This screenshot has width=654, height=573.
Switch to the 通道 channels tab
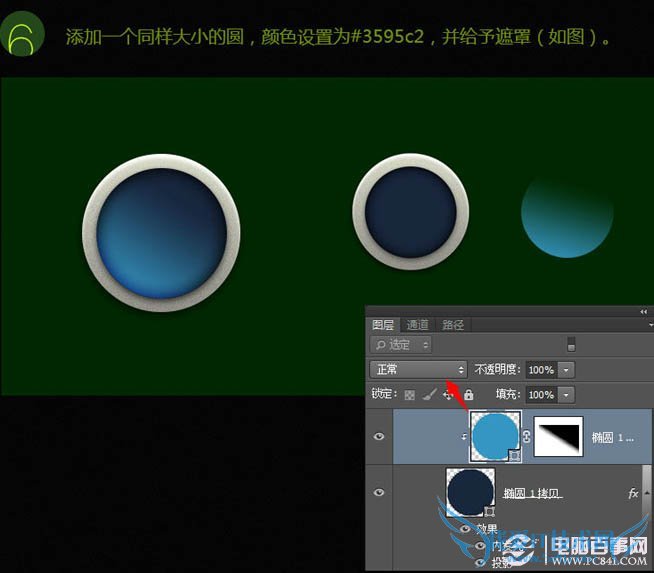coord(417,325)
